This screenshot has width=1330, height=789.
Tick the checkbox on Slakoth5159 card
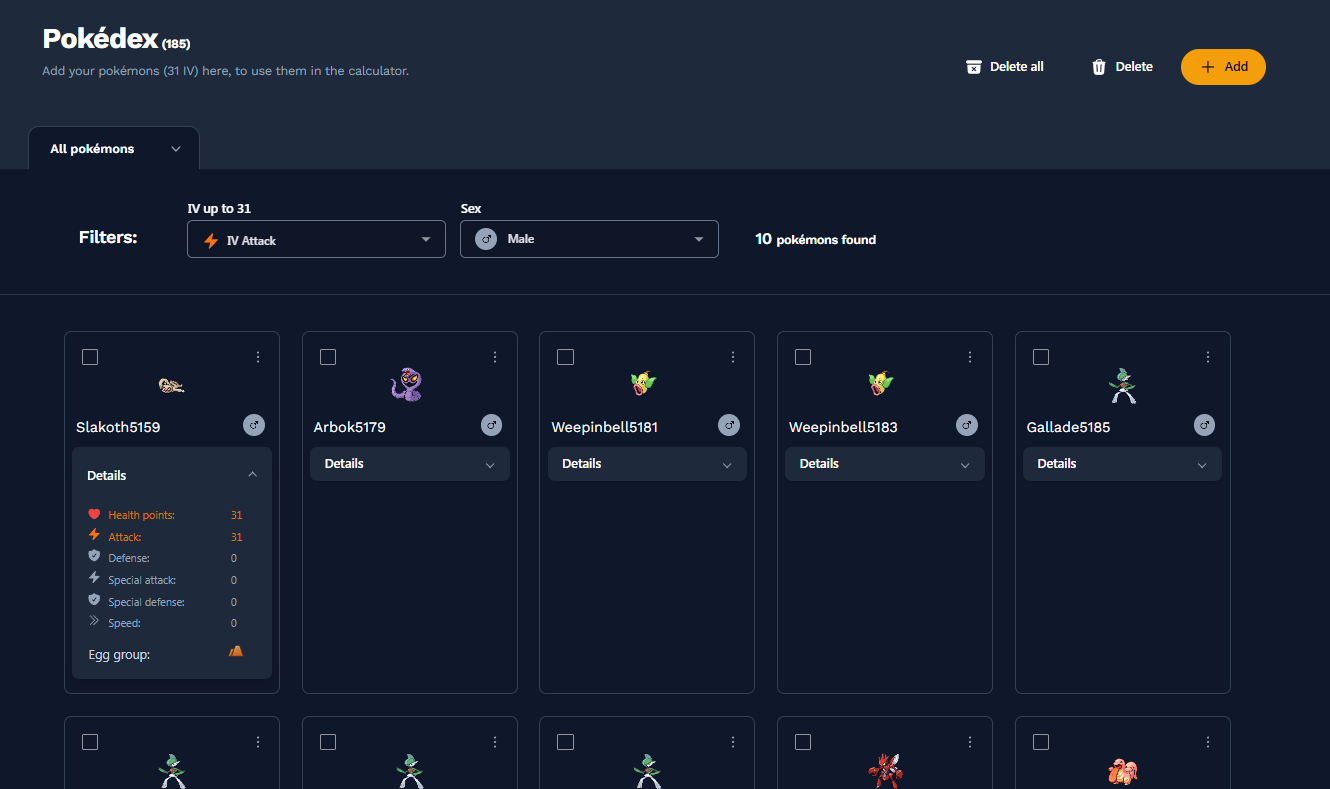(x=90, y=357)
